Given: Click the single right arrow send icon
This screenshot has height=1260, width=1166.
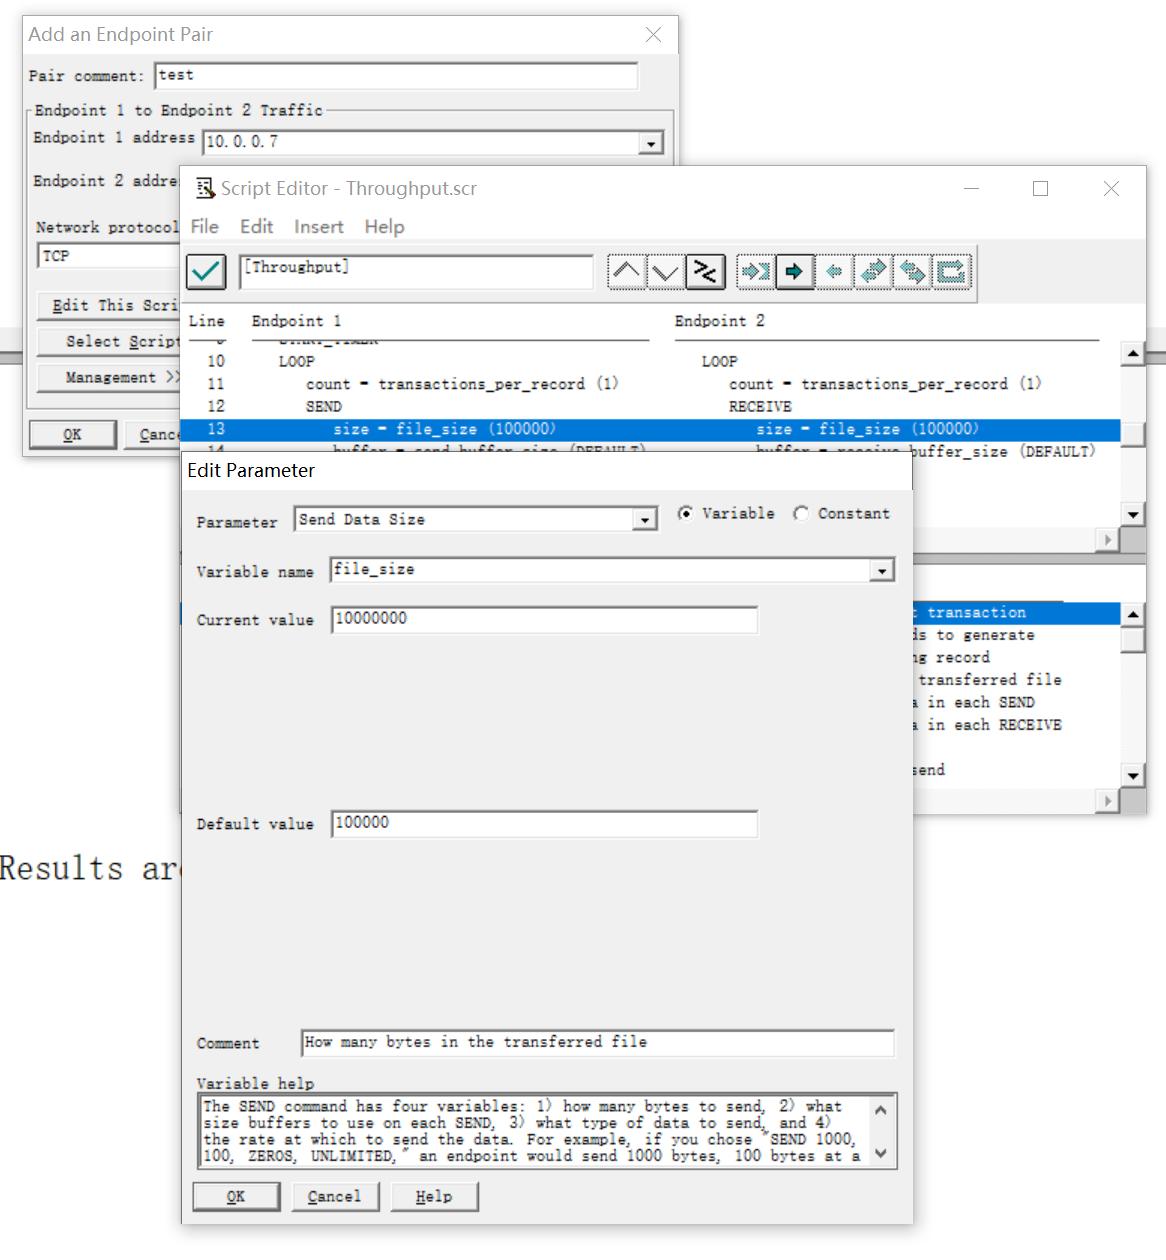Looking at the screenshot, I should [795, 272].
